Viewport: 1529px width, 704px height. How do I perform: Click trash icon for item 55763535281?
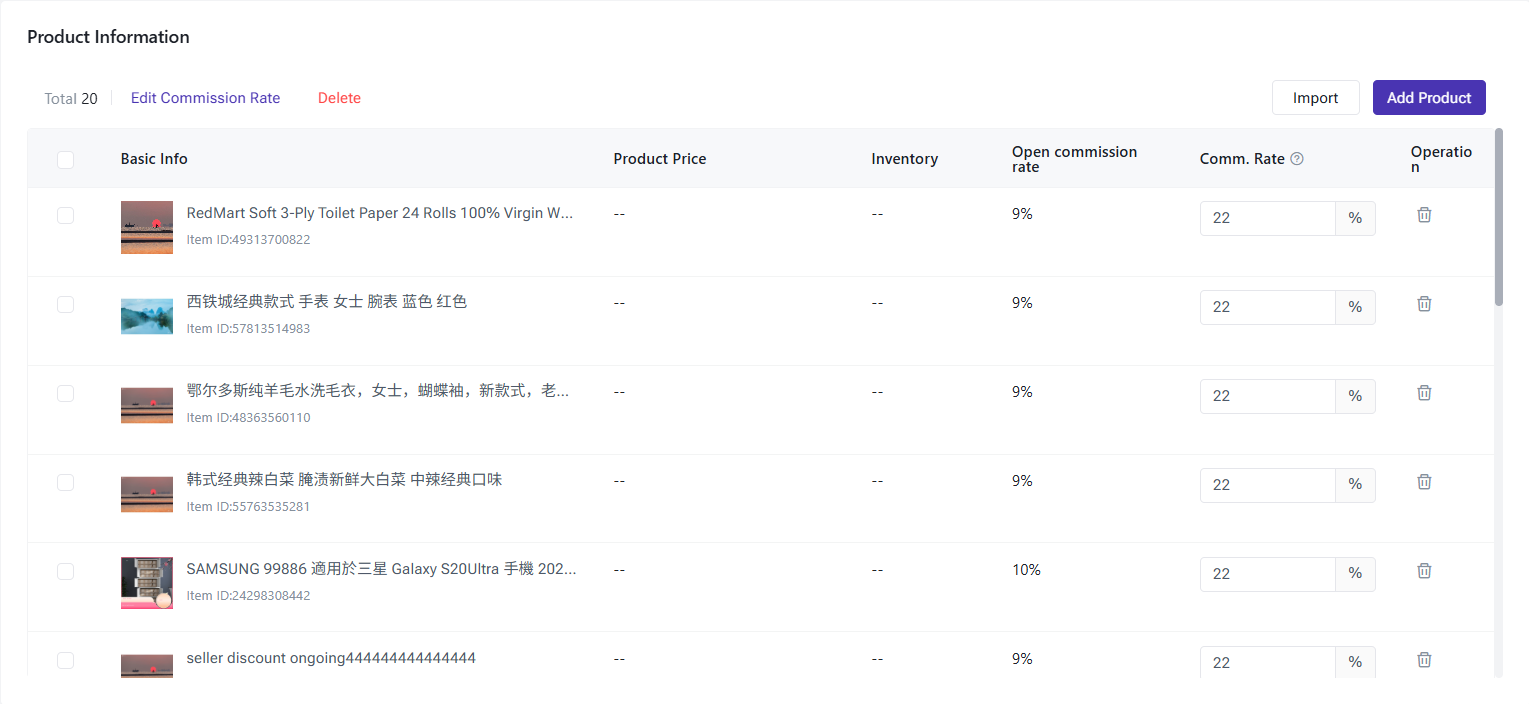click(1424, 482)
